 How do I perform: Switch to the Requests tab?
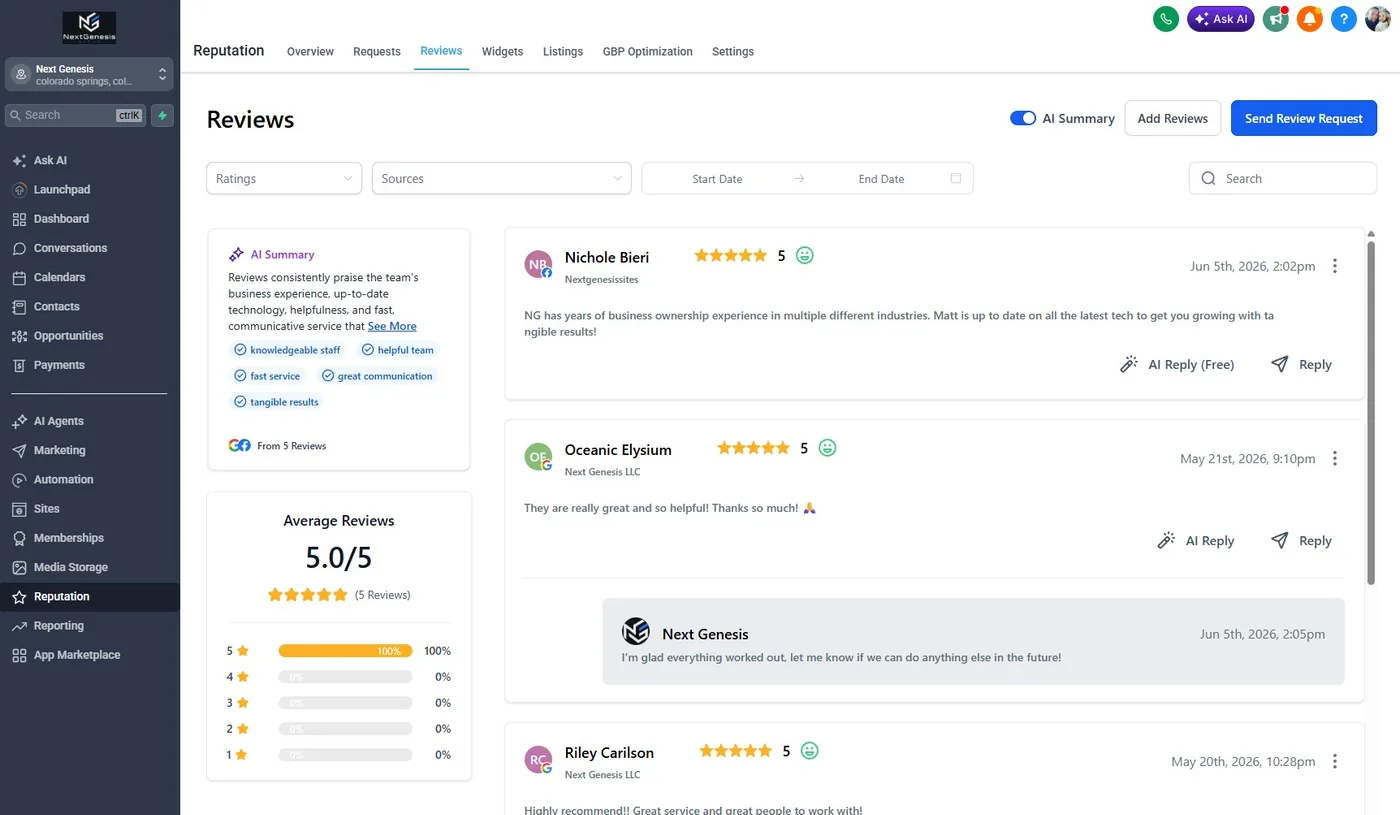[x=377, y=52]
